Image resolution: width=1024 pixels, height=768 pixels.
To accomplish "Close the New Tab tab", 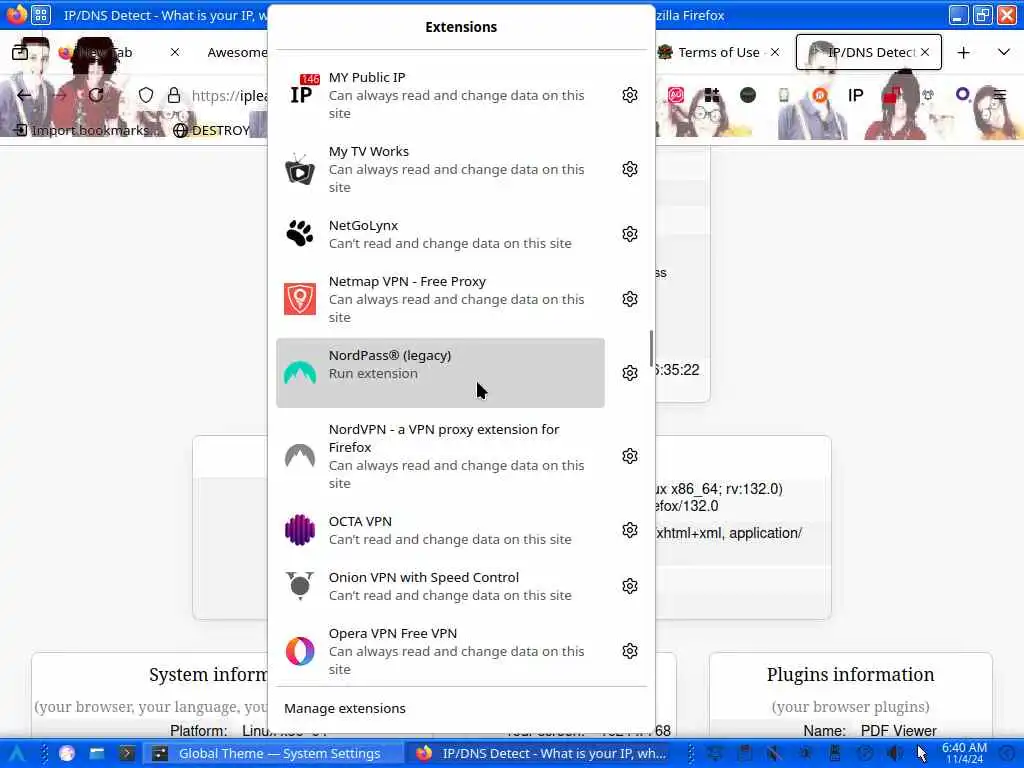I will coord(174,52).
